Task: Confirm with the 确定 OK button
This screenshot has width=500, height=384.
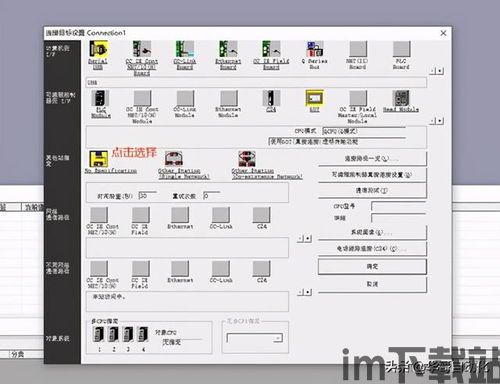Action: pos(372,267)
